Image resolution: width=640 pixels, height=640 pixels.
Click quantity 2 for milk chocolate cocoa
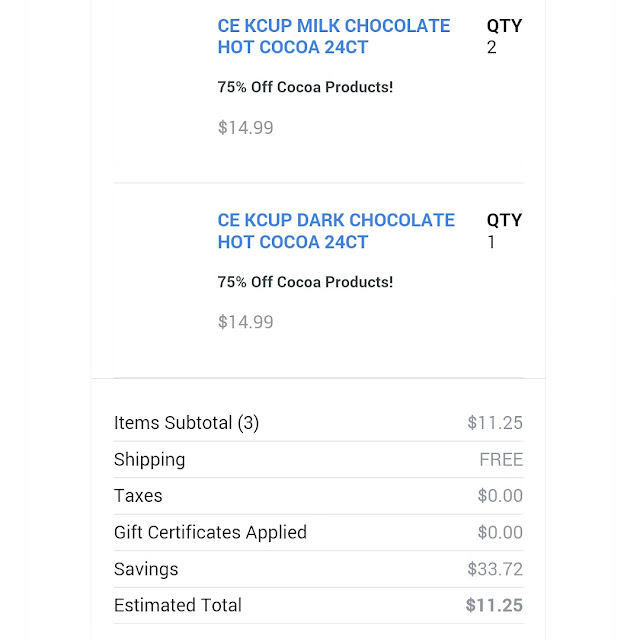[x=491, y=47]
